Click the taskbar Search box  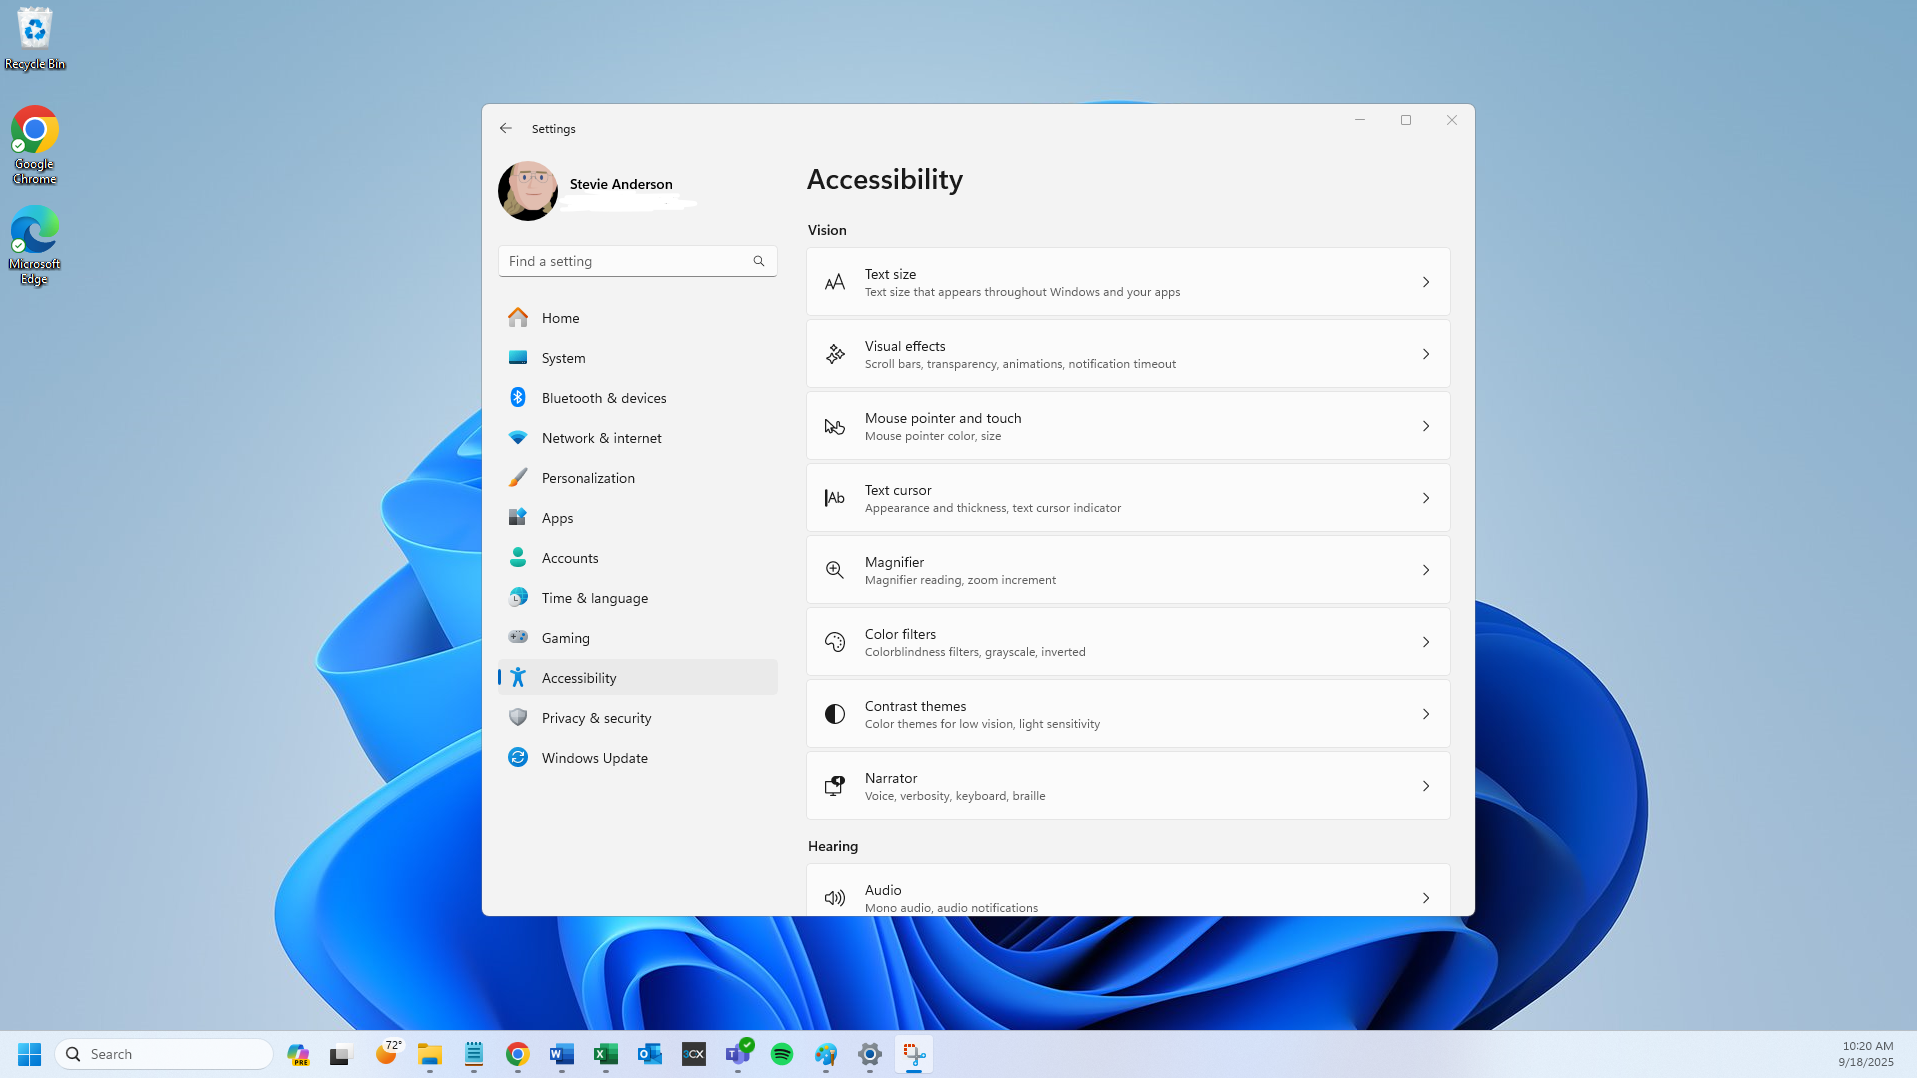165,1054
